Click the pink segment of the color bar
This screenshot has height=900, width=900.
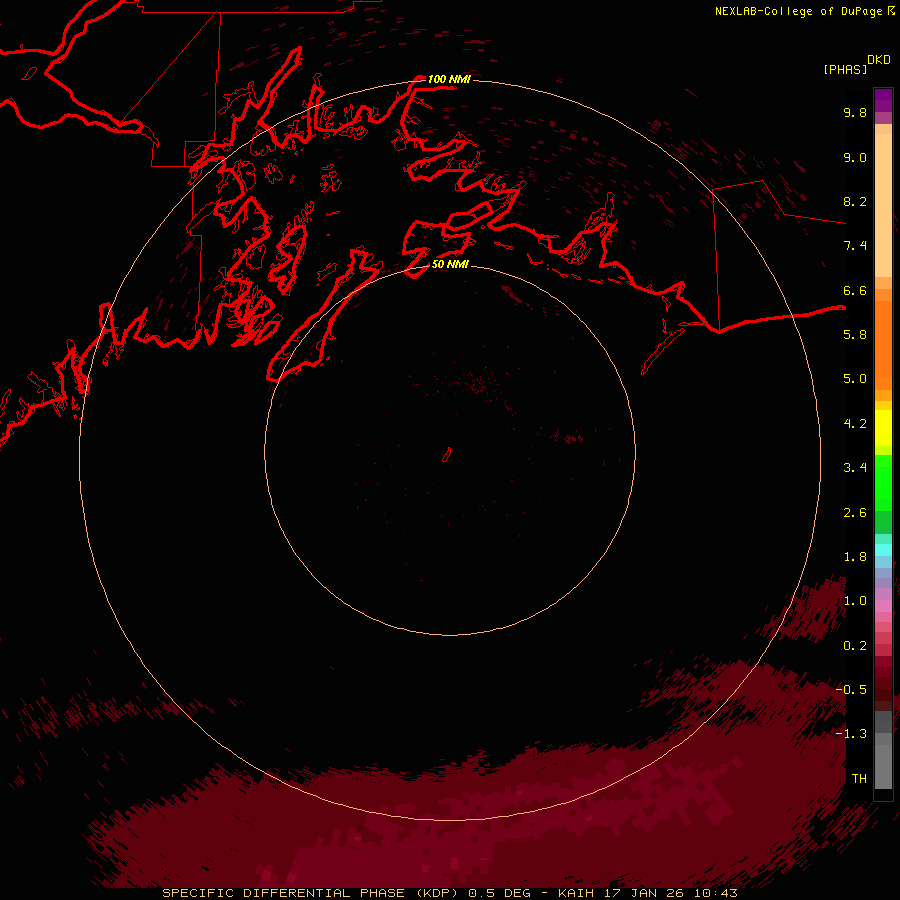(883, 606)
